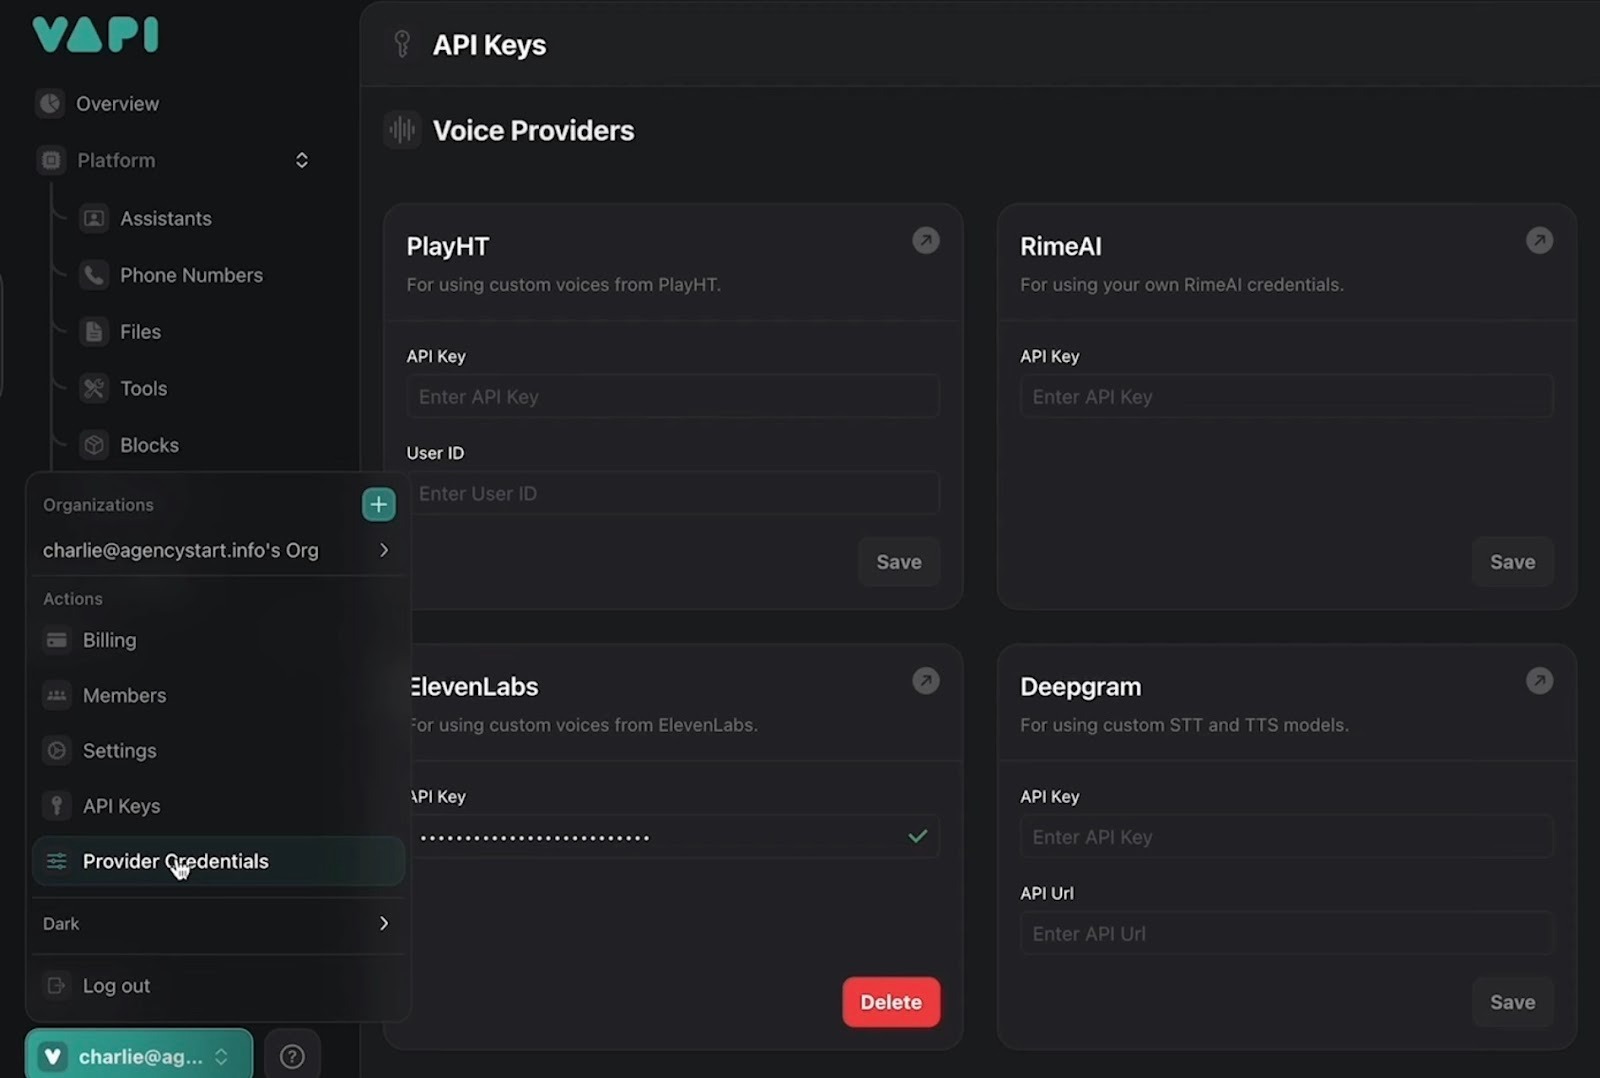Open the Overview page
Viewport: 1600px width, 1078px height.
click(x=117, y=104)
